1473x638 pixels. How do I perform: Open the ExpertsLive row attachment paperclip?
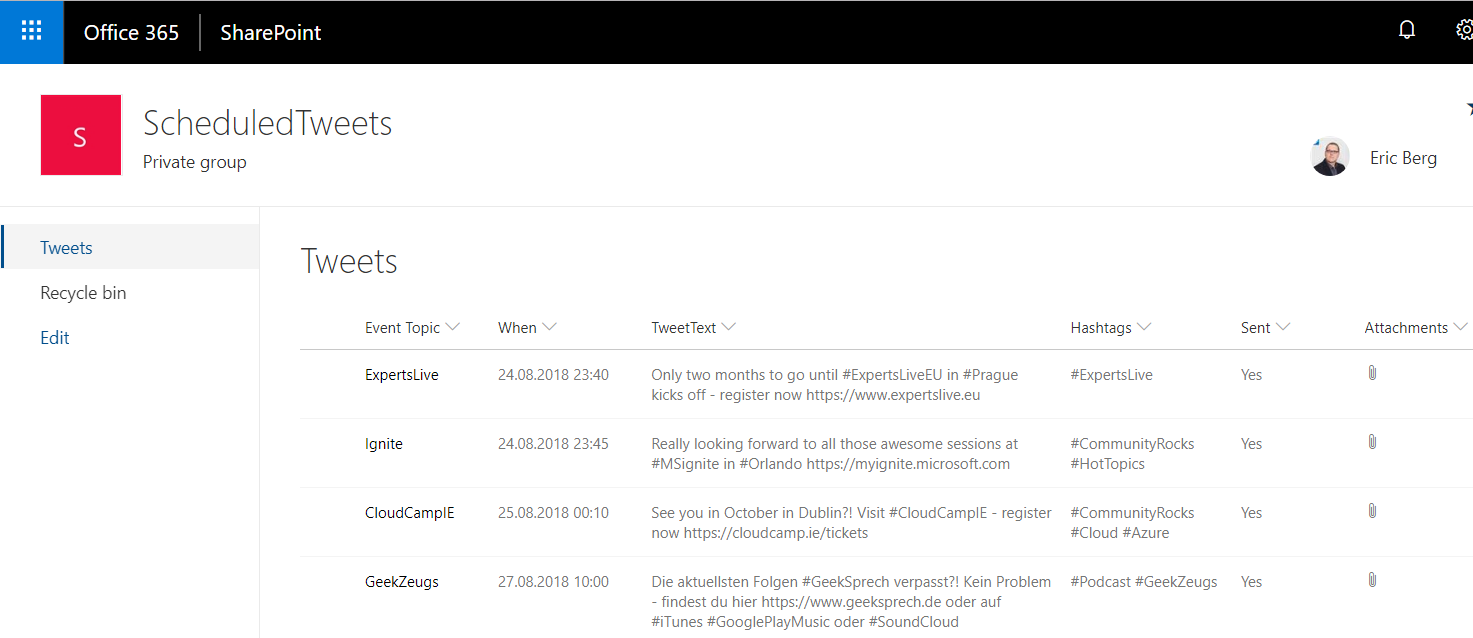(1372, 373)
